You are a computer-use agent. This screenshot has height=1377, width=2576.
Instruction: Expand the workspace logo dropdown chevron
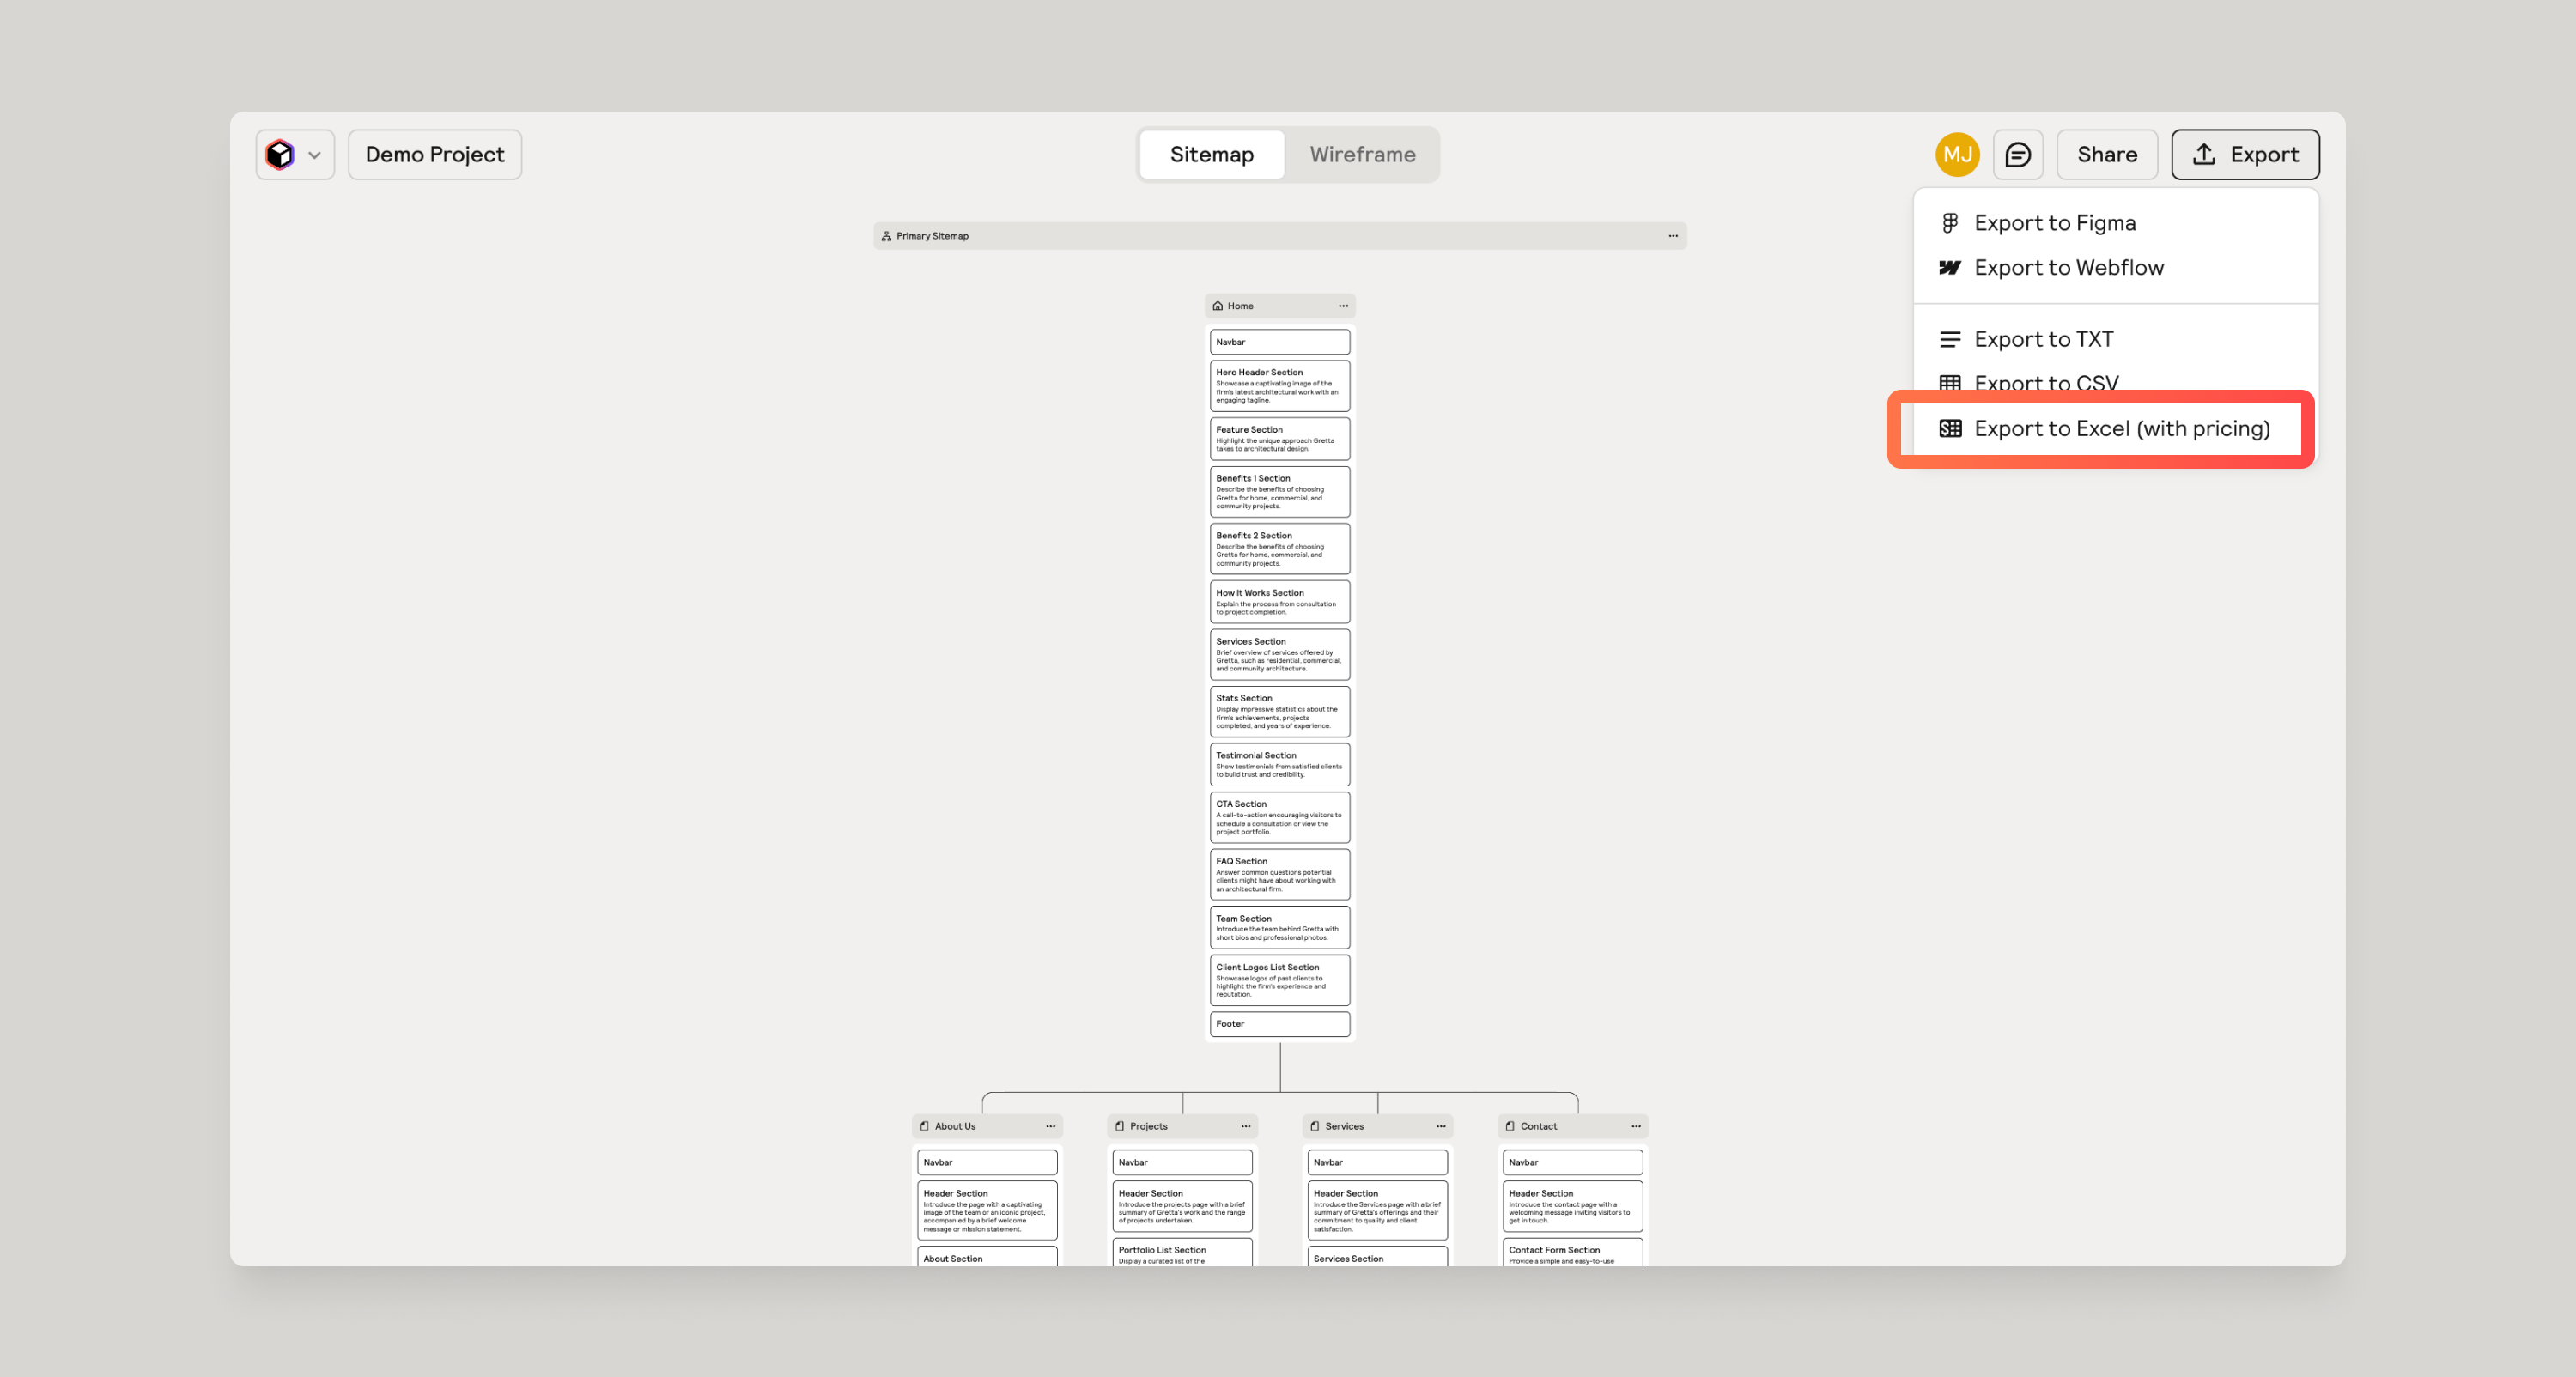(314, 155)
